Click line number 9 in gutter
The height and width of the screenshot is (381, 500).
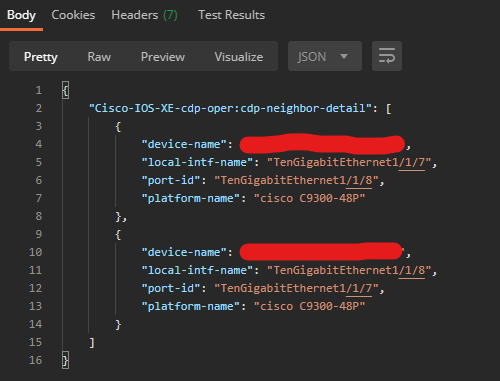tap(39, 234)
